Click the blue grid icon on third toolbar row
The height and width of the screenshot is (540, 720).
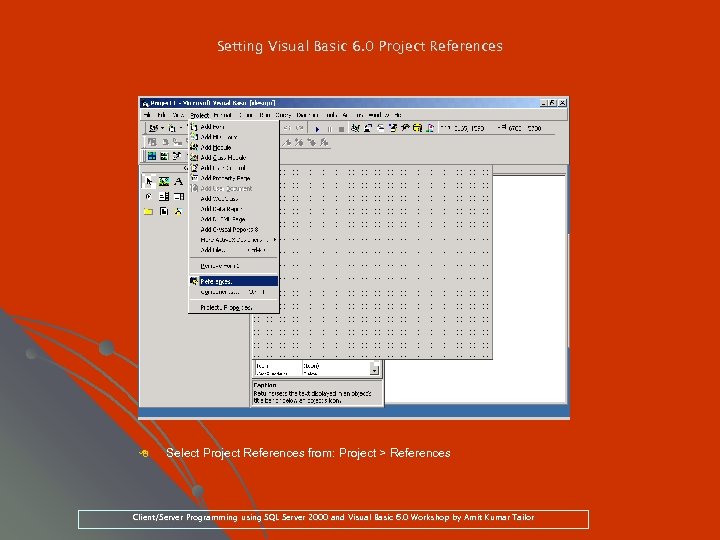pyautogui.click(x=152, y=156)
